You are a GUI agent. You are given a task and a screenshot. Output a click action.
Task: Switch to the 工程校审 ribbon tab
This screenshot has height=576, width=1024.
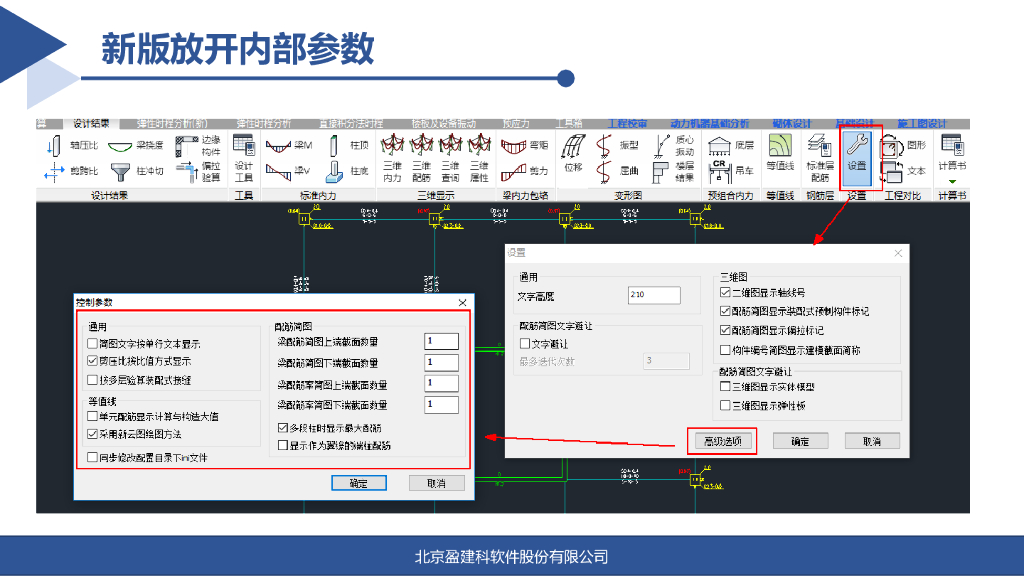627,123
